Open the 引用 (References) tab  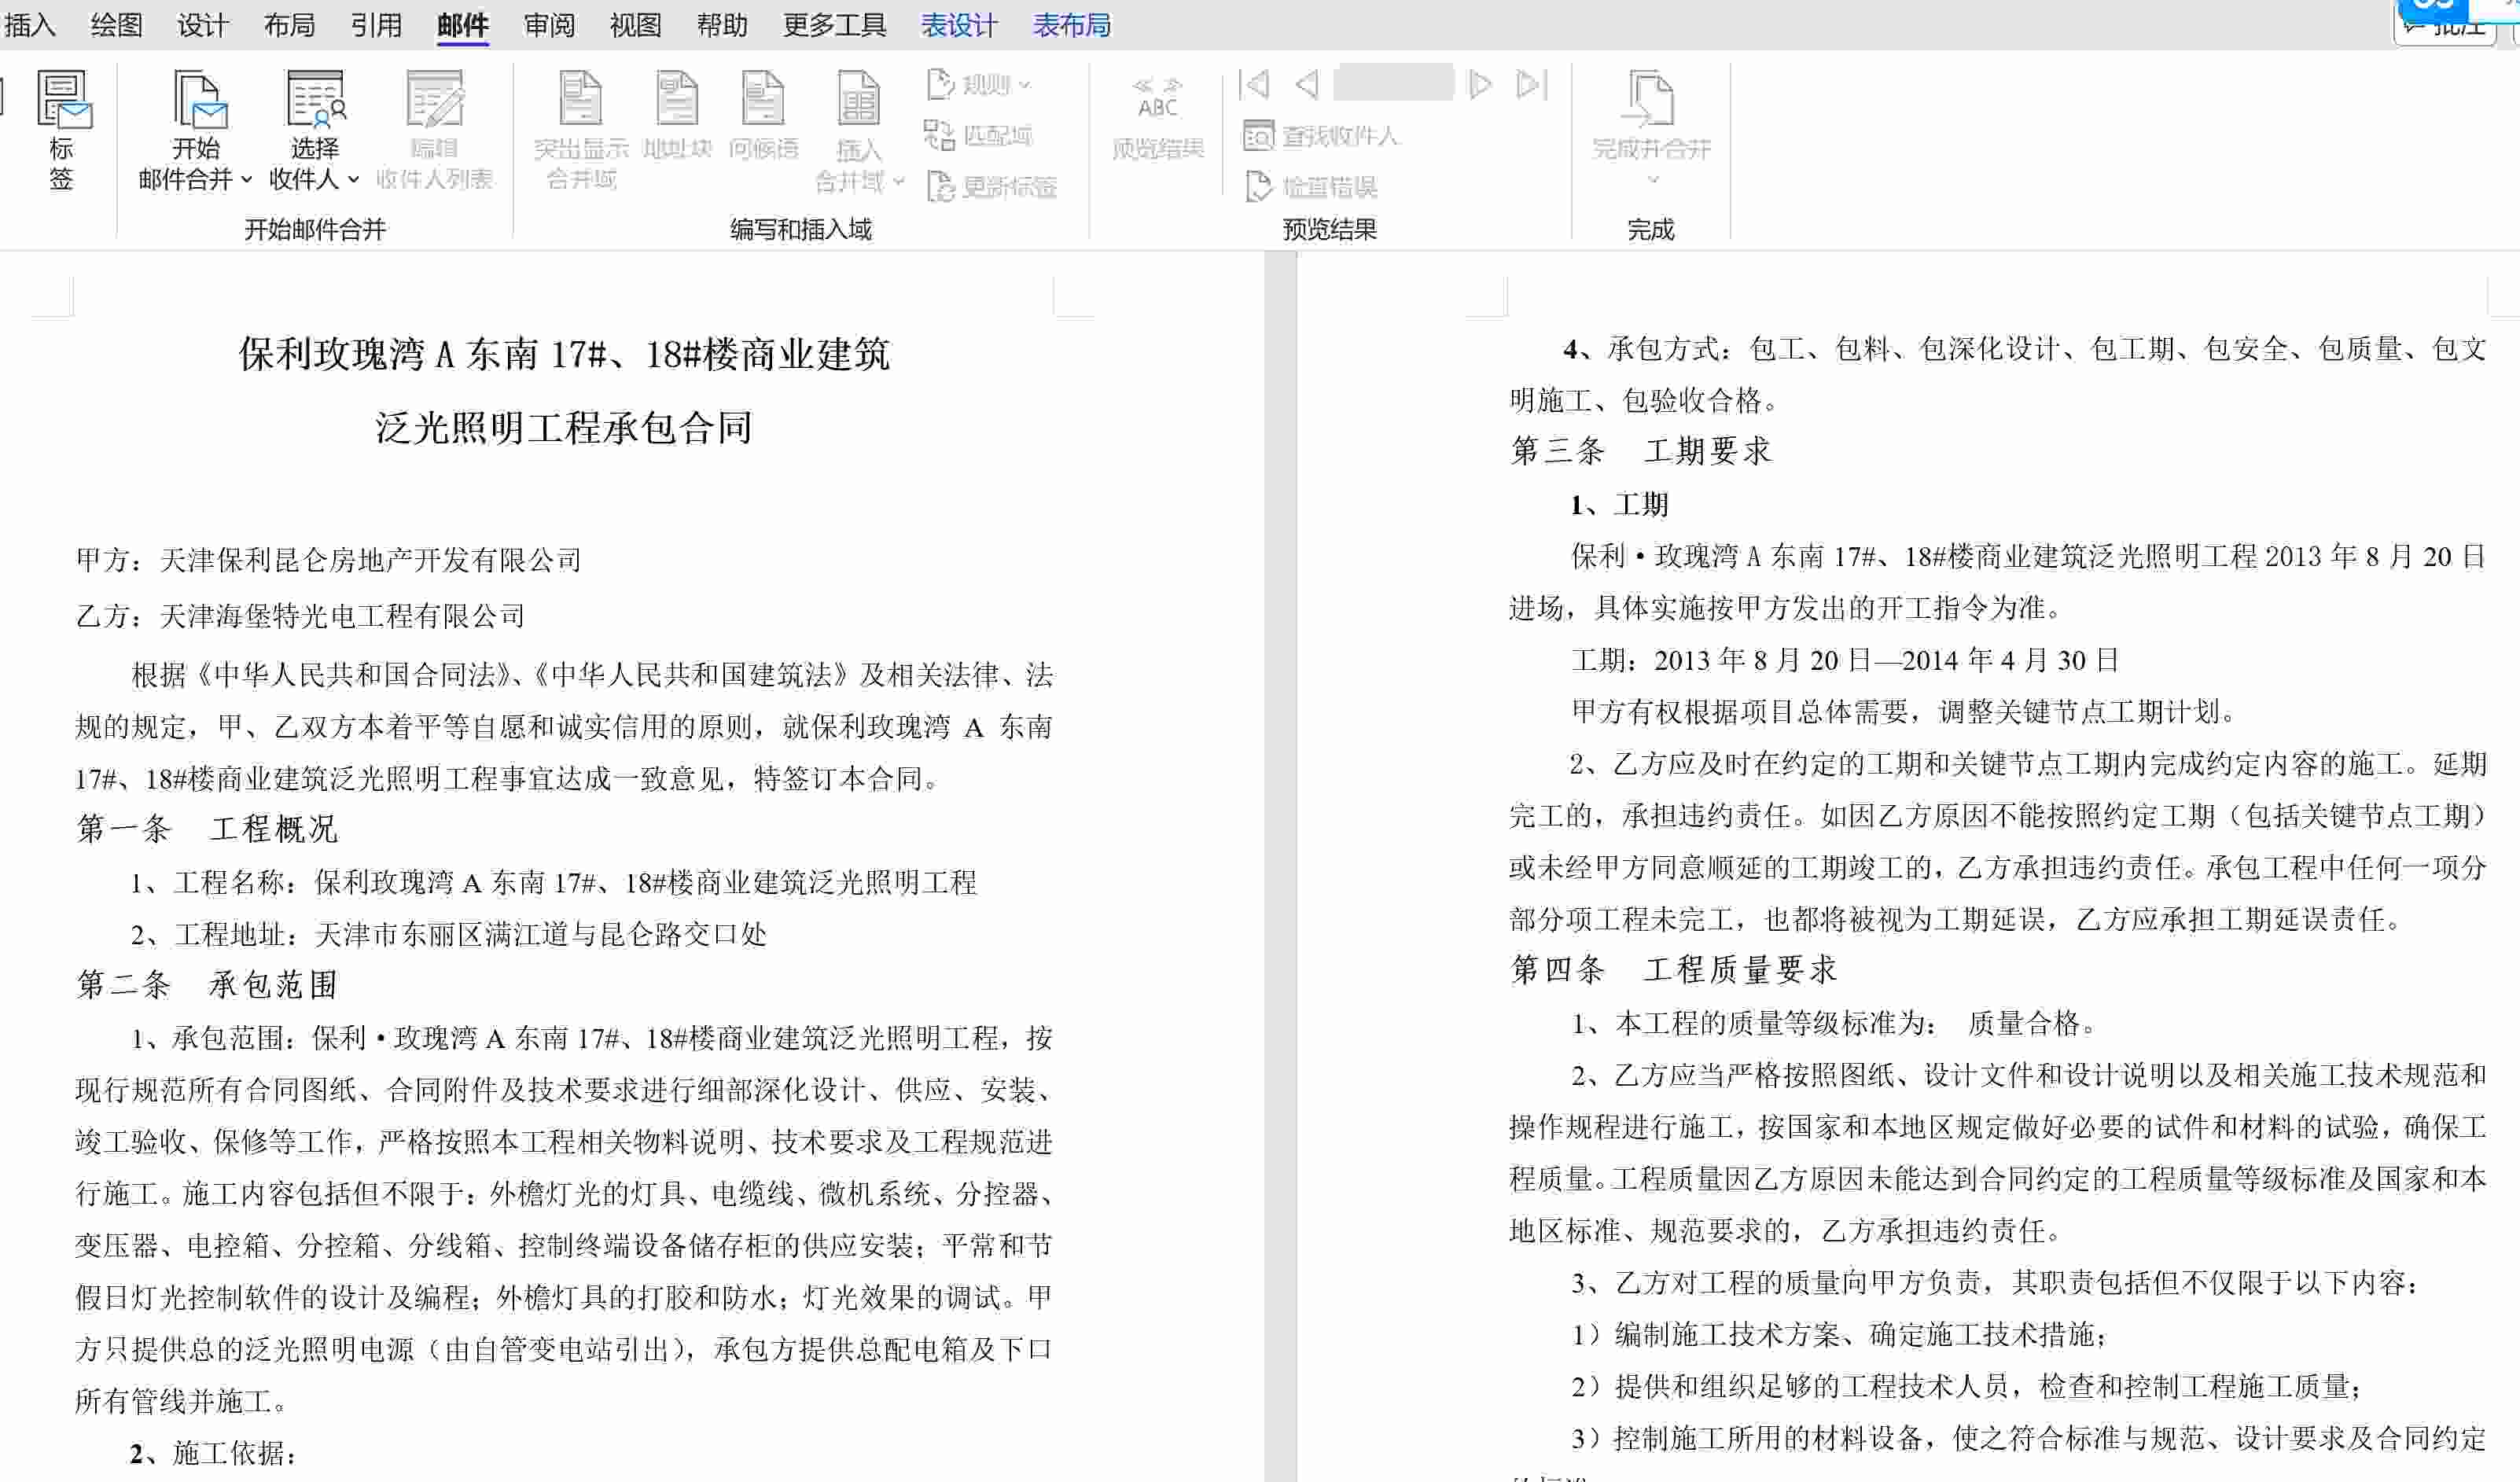[376, 25]
